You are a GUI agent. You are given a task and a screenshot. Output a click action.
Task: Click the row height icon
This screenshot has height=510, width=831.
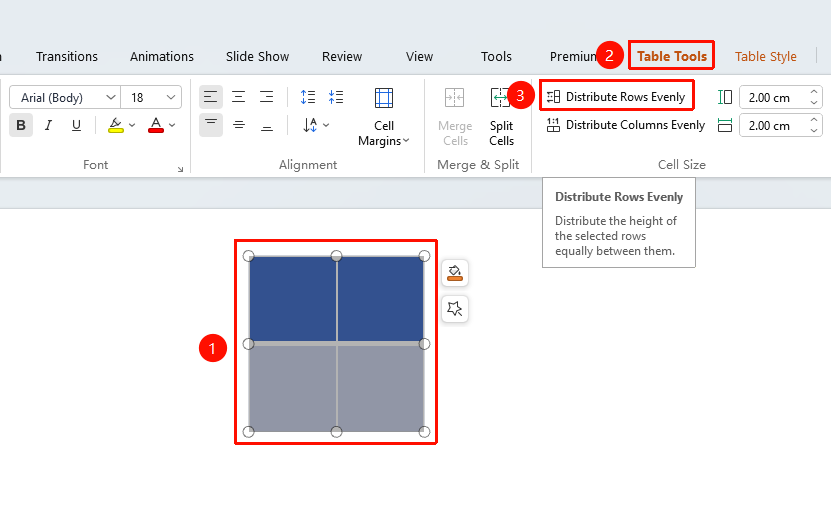click(x=724, y=97)
